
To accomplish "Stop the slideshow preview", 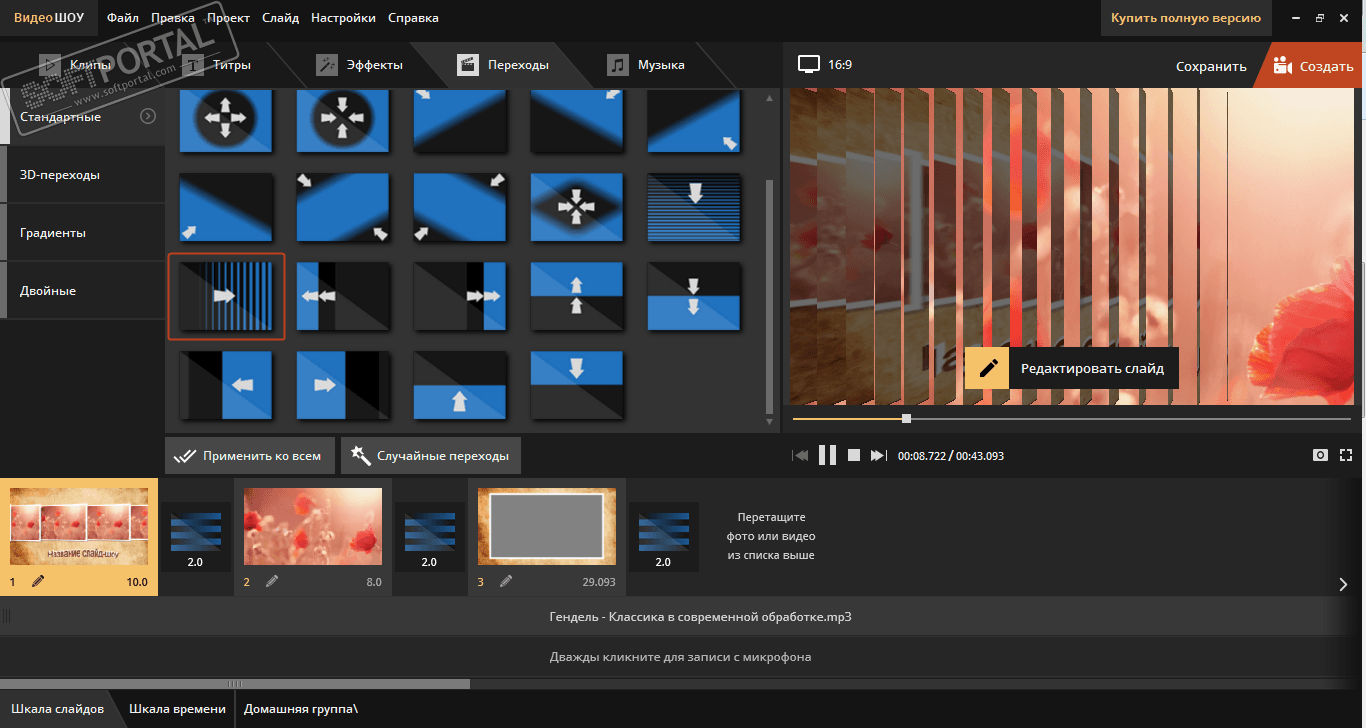I will [x=854, y=455].
